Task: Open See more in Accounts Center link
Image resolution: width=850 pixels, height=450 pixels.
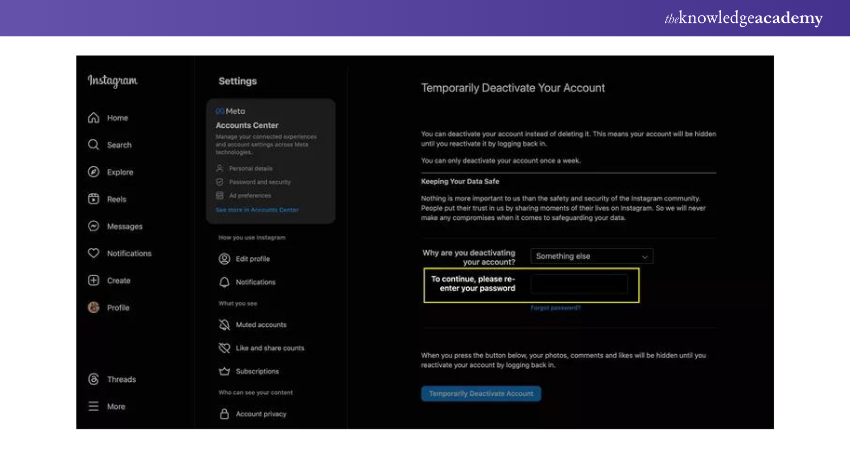Action: (x=257, y=210)
